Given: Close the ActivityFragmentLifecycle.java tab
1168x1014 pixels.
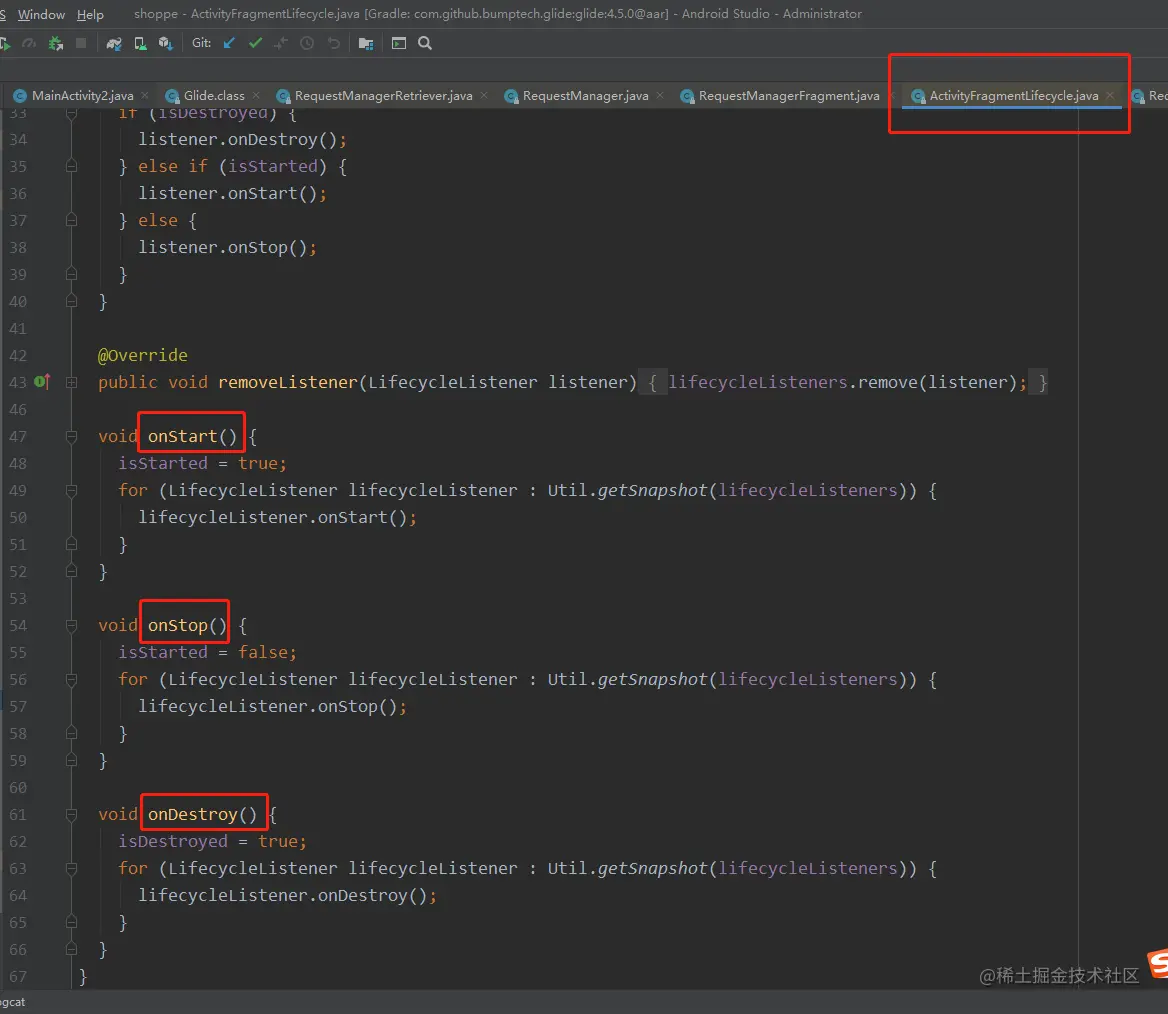Looking at the screenshot, I should click(x=1110, y=95).
